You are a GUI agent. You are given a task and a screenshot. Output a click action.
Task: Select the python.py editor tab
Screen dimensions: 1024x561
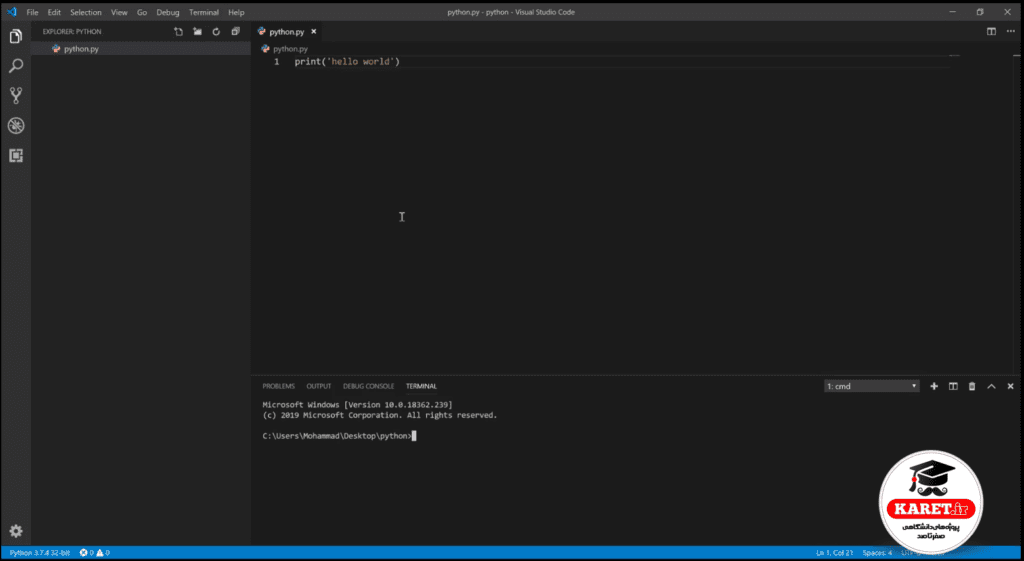tap(287, 31)
